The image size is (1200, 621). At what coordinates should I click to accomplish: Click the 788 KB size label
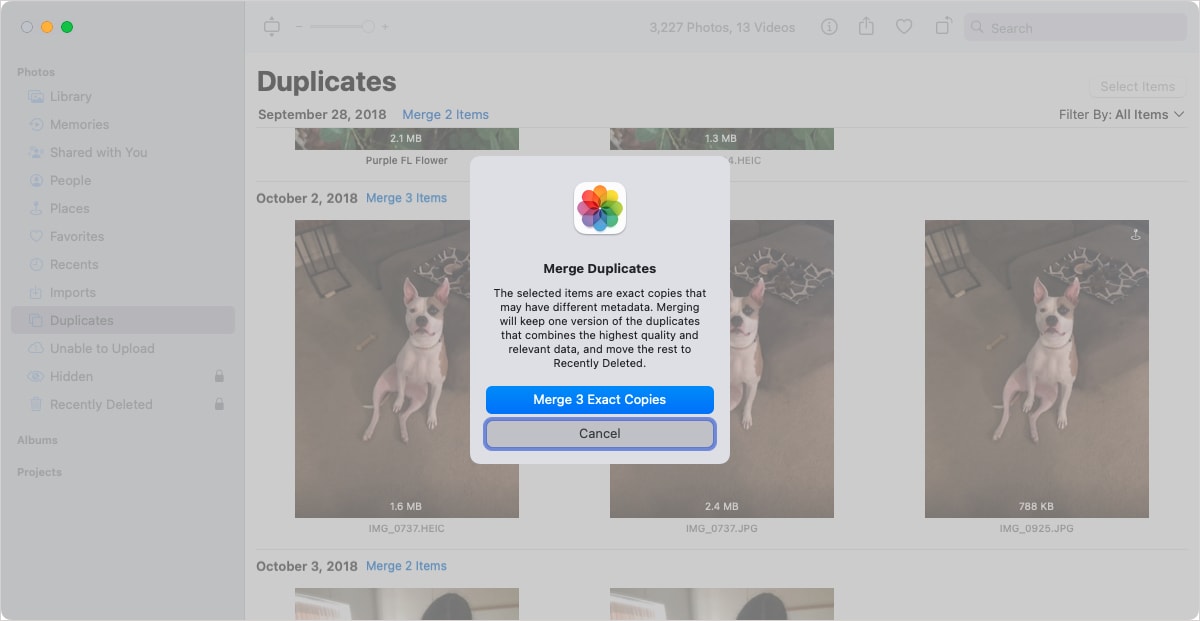tap(1037, 506)
